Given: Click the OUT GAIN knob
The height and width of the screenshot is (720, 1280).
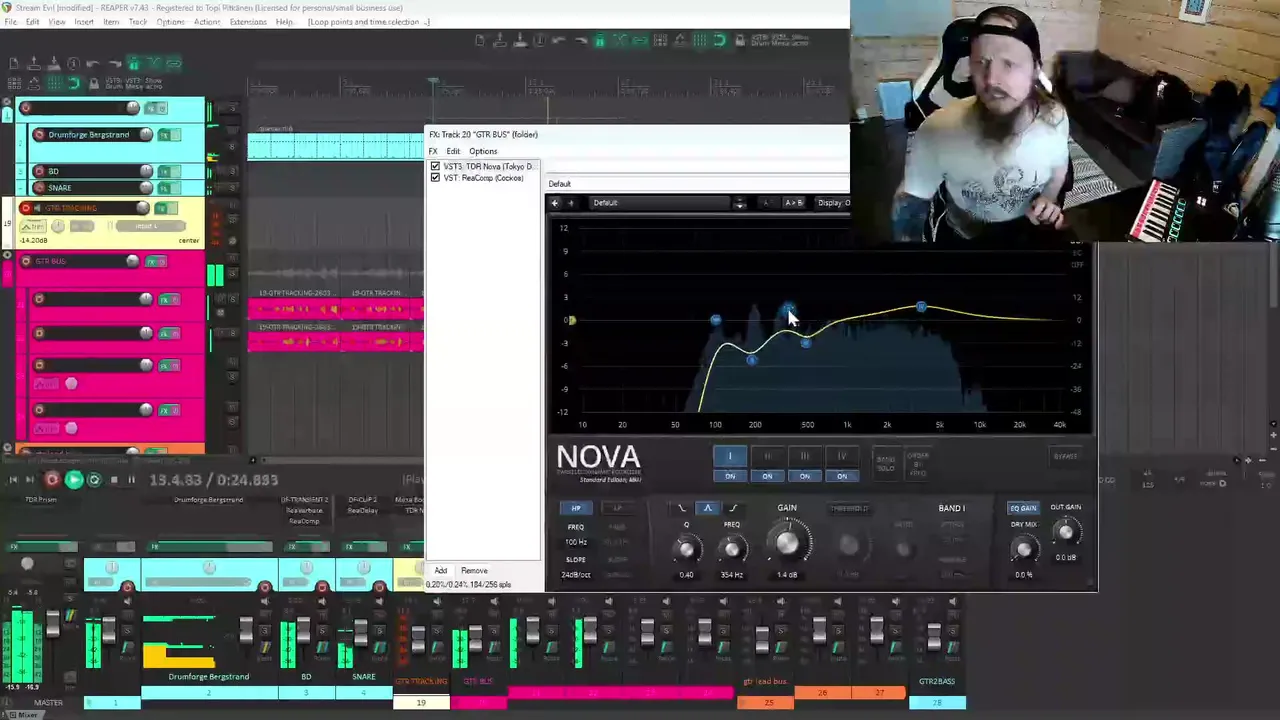Looking at the screenshot, I should 1066,533.
